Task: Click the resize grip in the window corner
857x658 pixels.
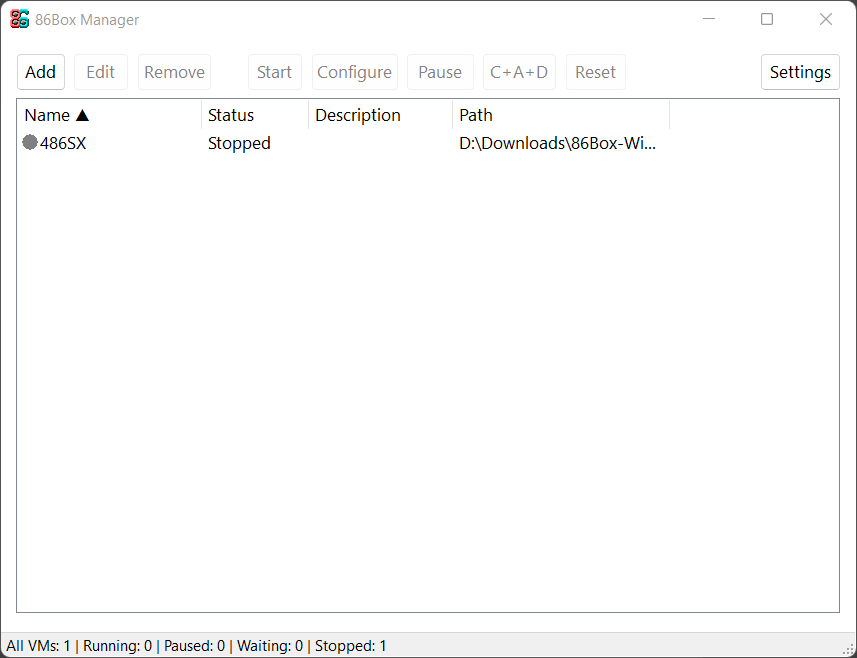Action: (848, 649)
